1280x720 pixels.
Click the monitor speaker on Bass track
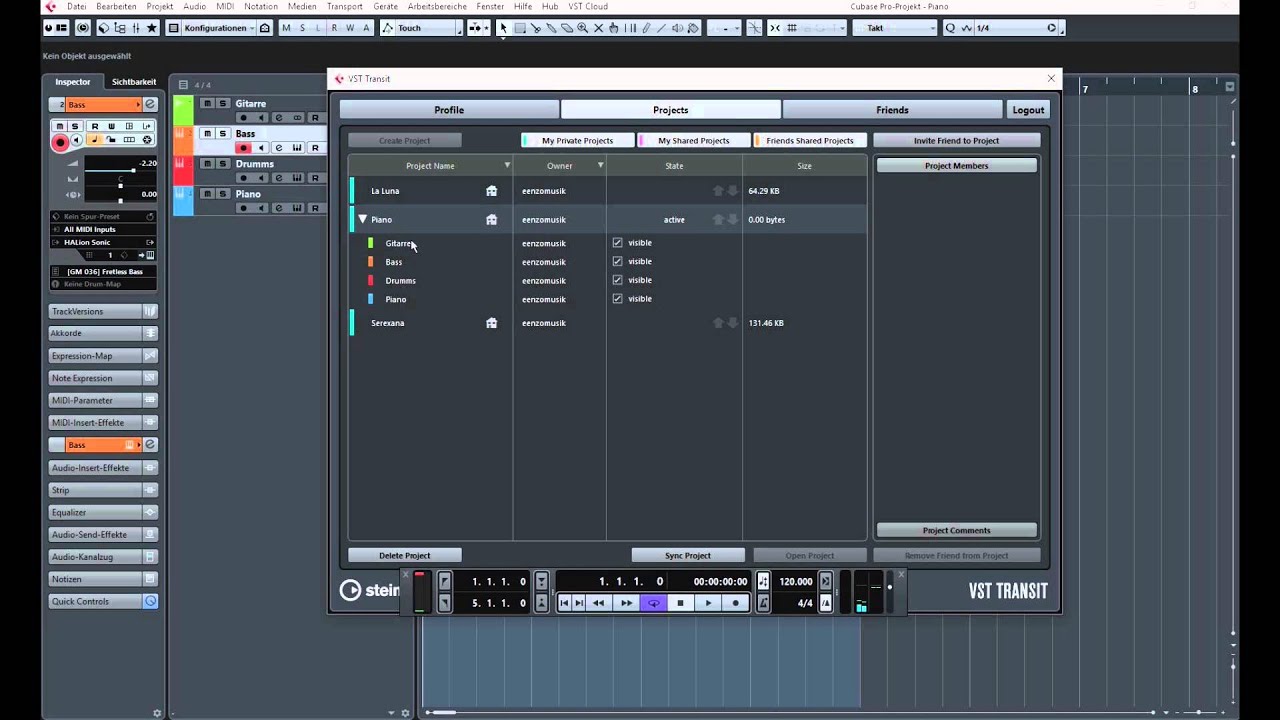[x=261, y=148]
